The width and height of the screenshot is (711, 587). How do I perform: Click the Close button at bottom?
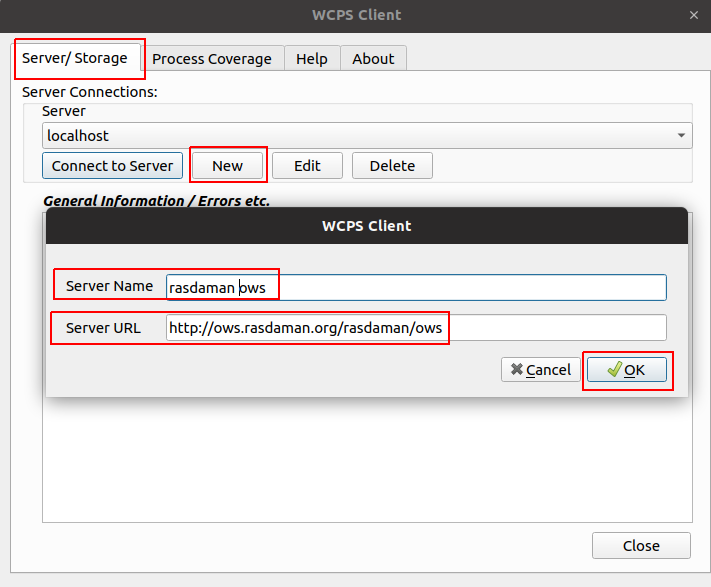tap(641, 546)
